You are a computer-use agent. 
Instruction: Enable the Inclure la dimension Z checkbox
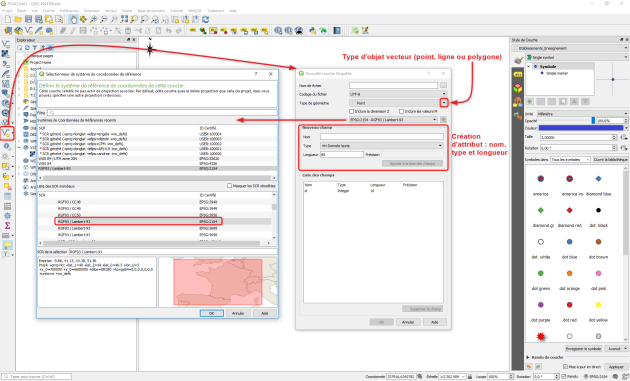tap(352, 111)
